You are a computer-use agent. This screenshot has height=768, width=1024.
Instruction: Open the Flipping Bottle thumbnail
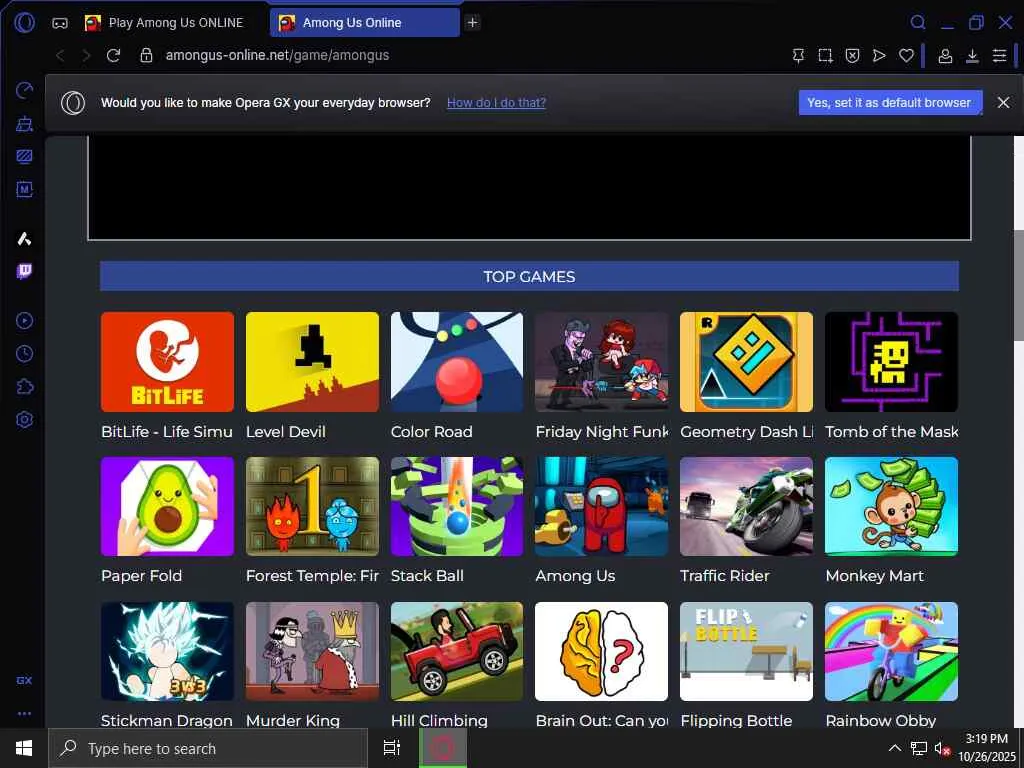click(746, 652)
